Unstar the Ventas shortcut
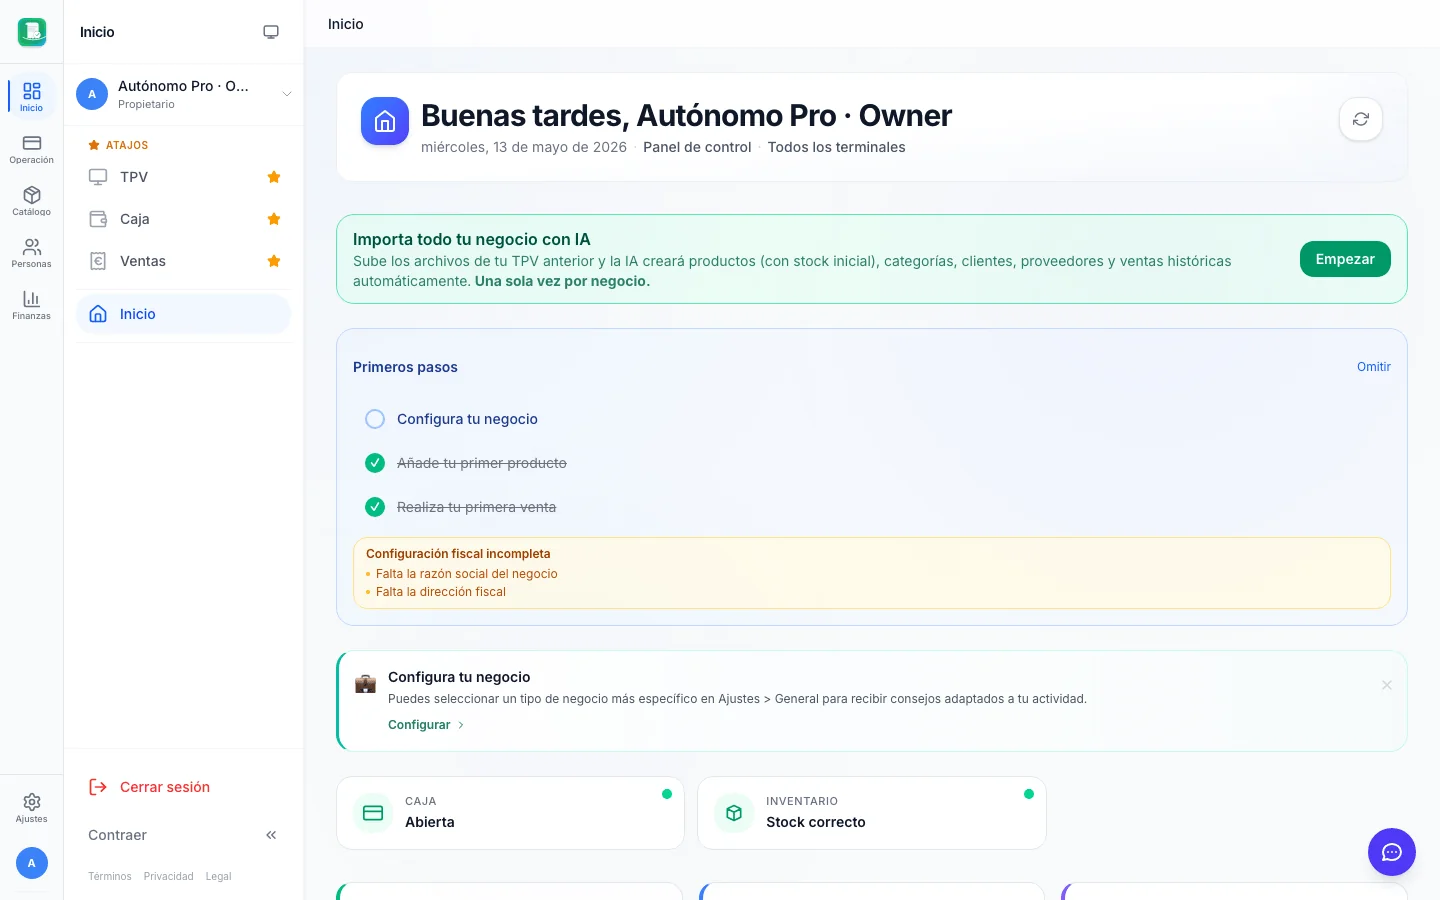 coord(274,261)
